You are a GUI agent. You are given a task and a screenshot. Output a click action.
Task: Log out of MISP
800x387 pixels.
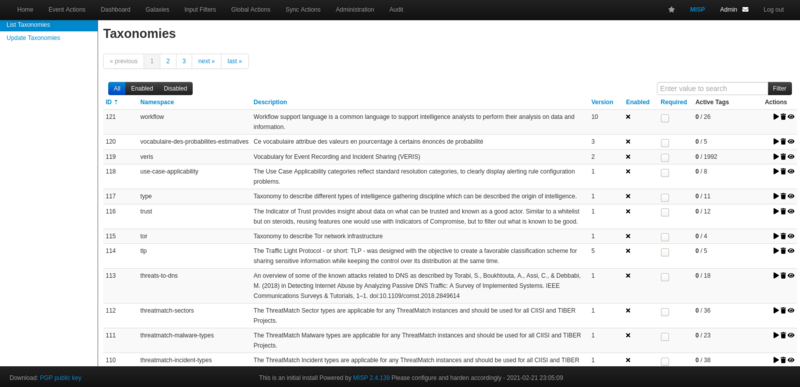click(x=773, y=10)
